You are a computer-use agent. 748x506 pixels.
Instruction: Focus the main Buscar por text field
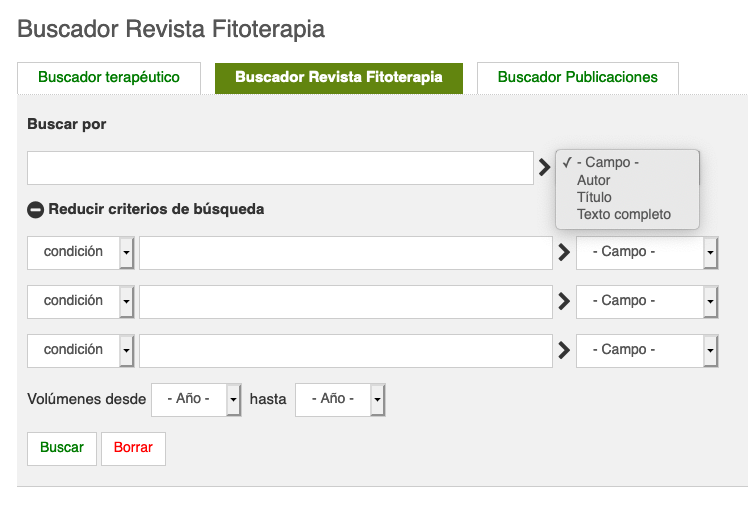(x=280, y=168)
